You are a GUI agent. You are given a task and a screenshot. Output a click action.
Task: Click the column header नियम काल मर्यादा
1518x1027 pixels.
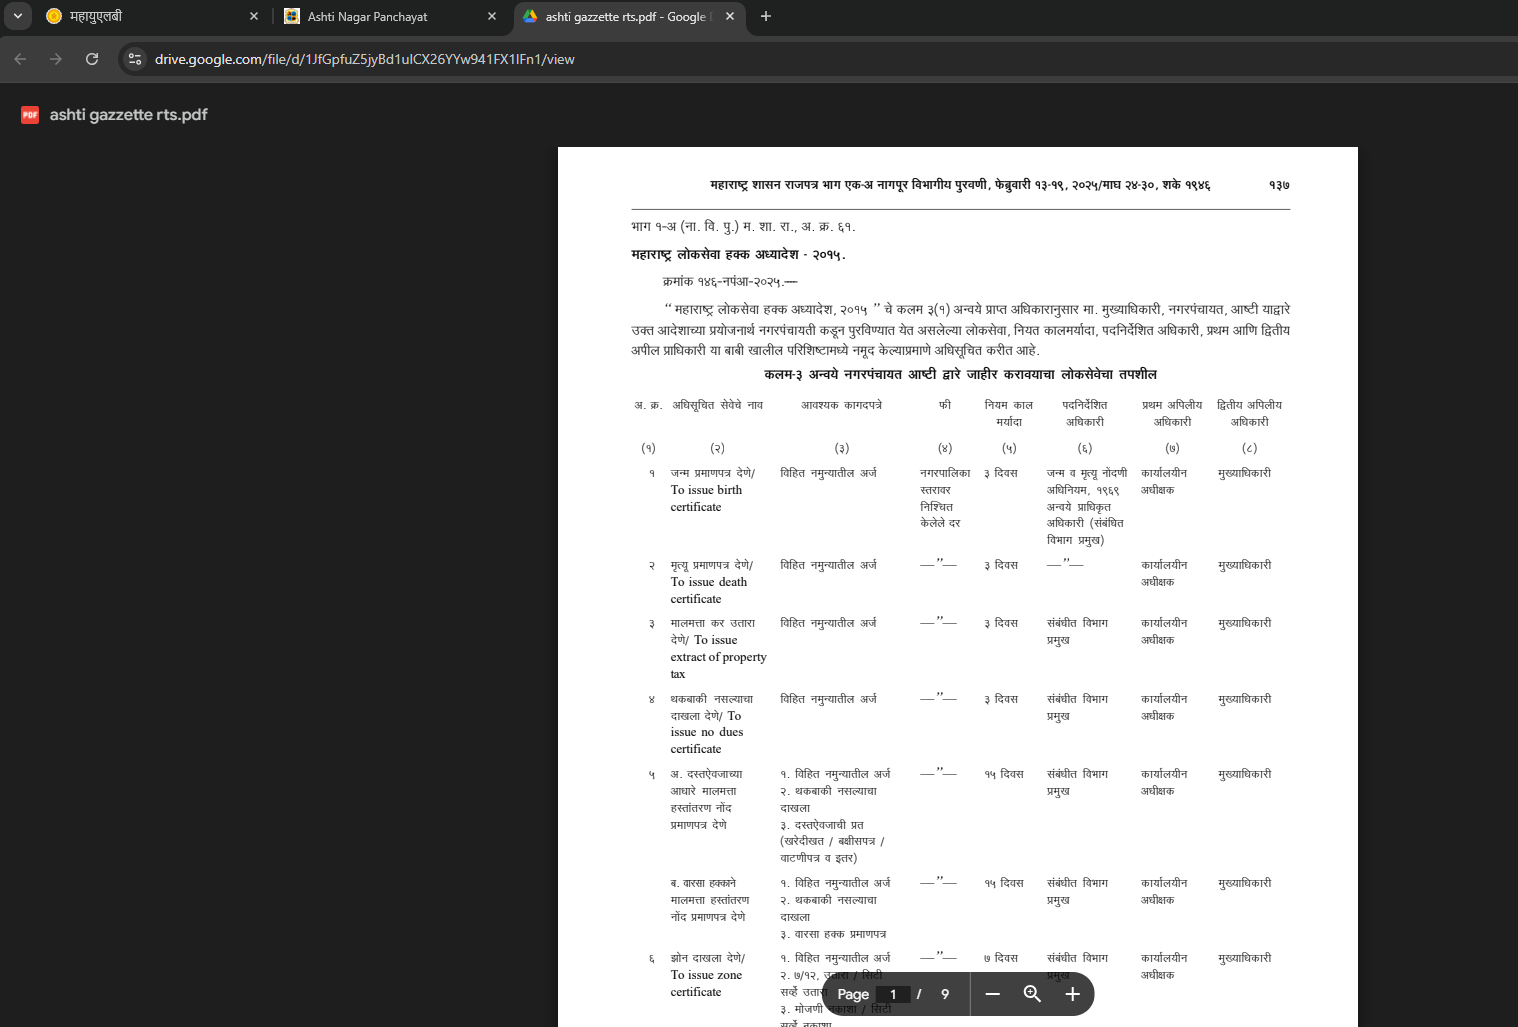tap(1008, 413)
